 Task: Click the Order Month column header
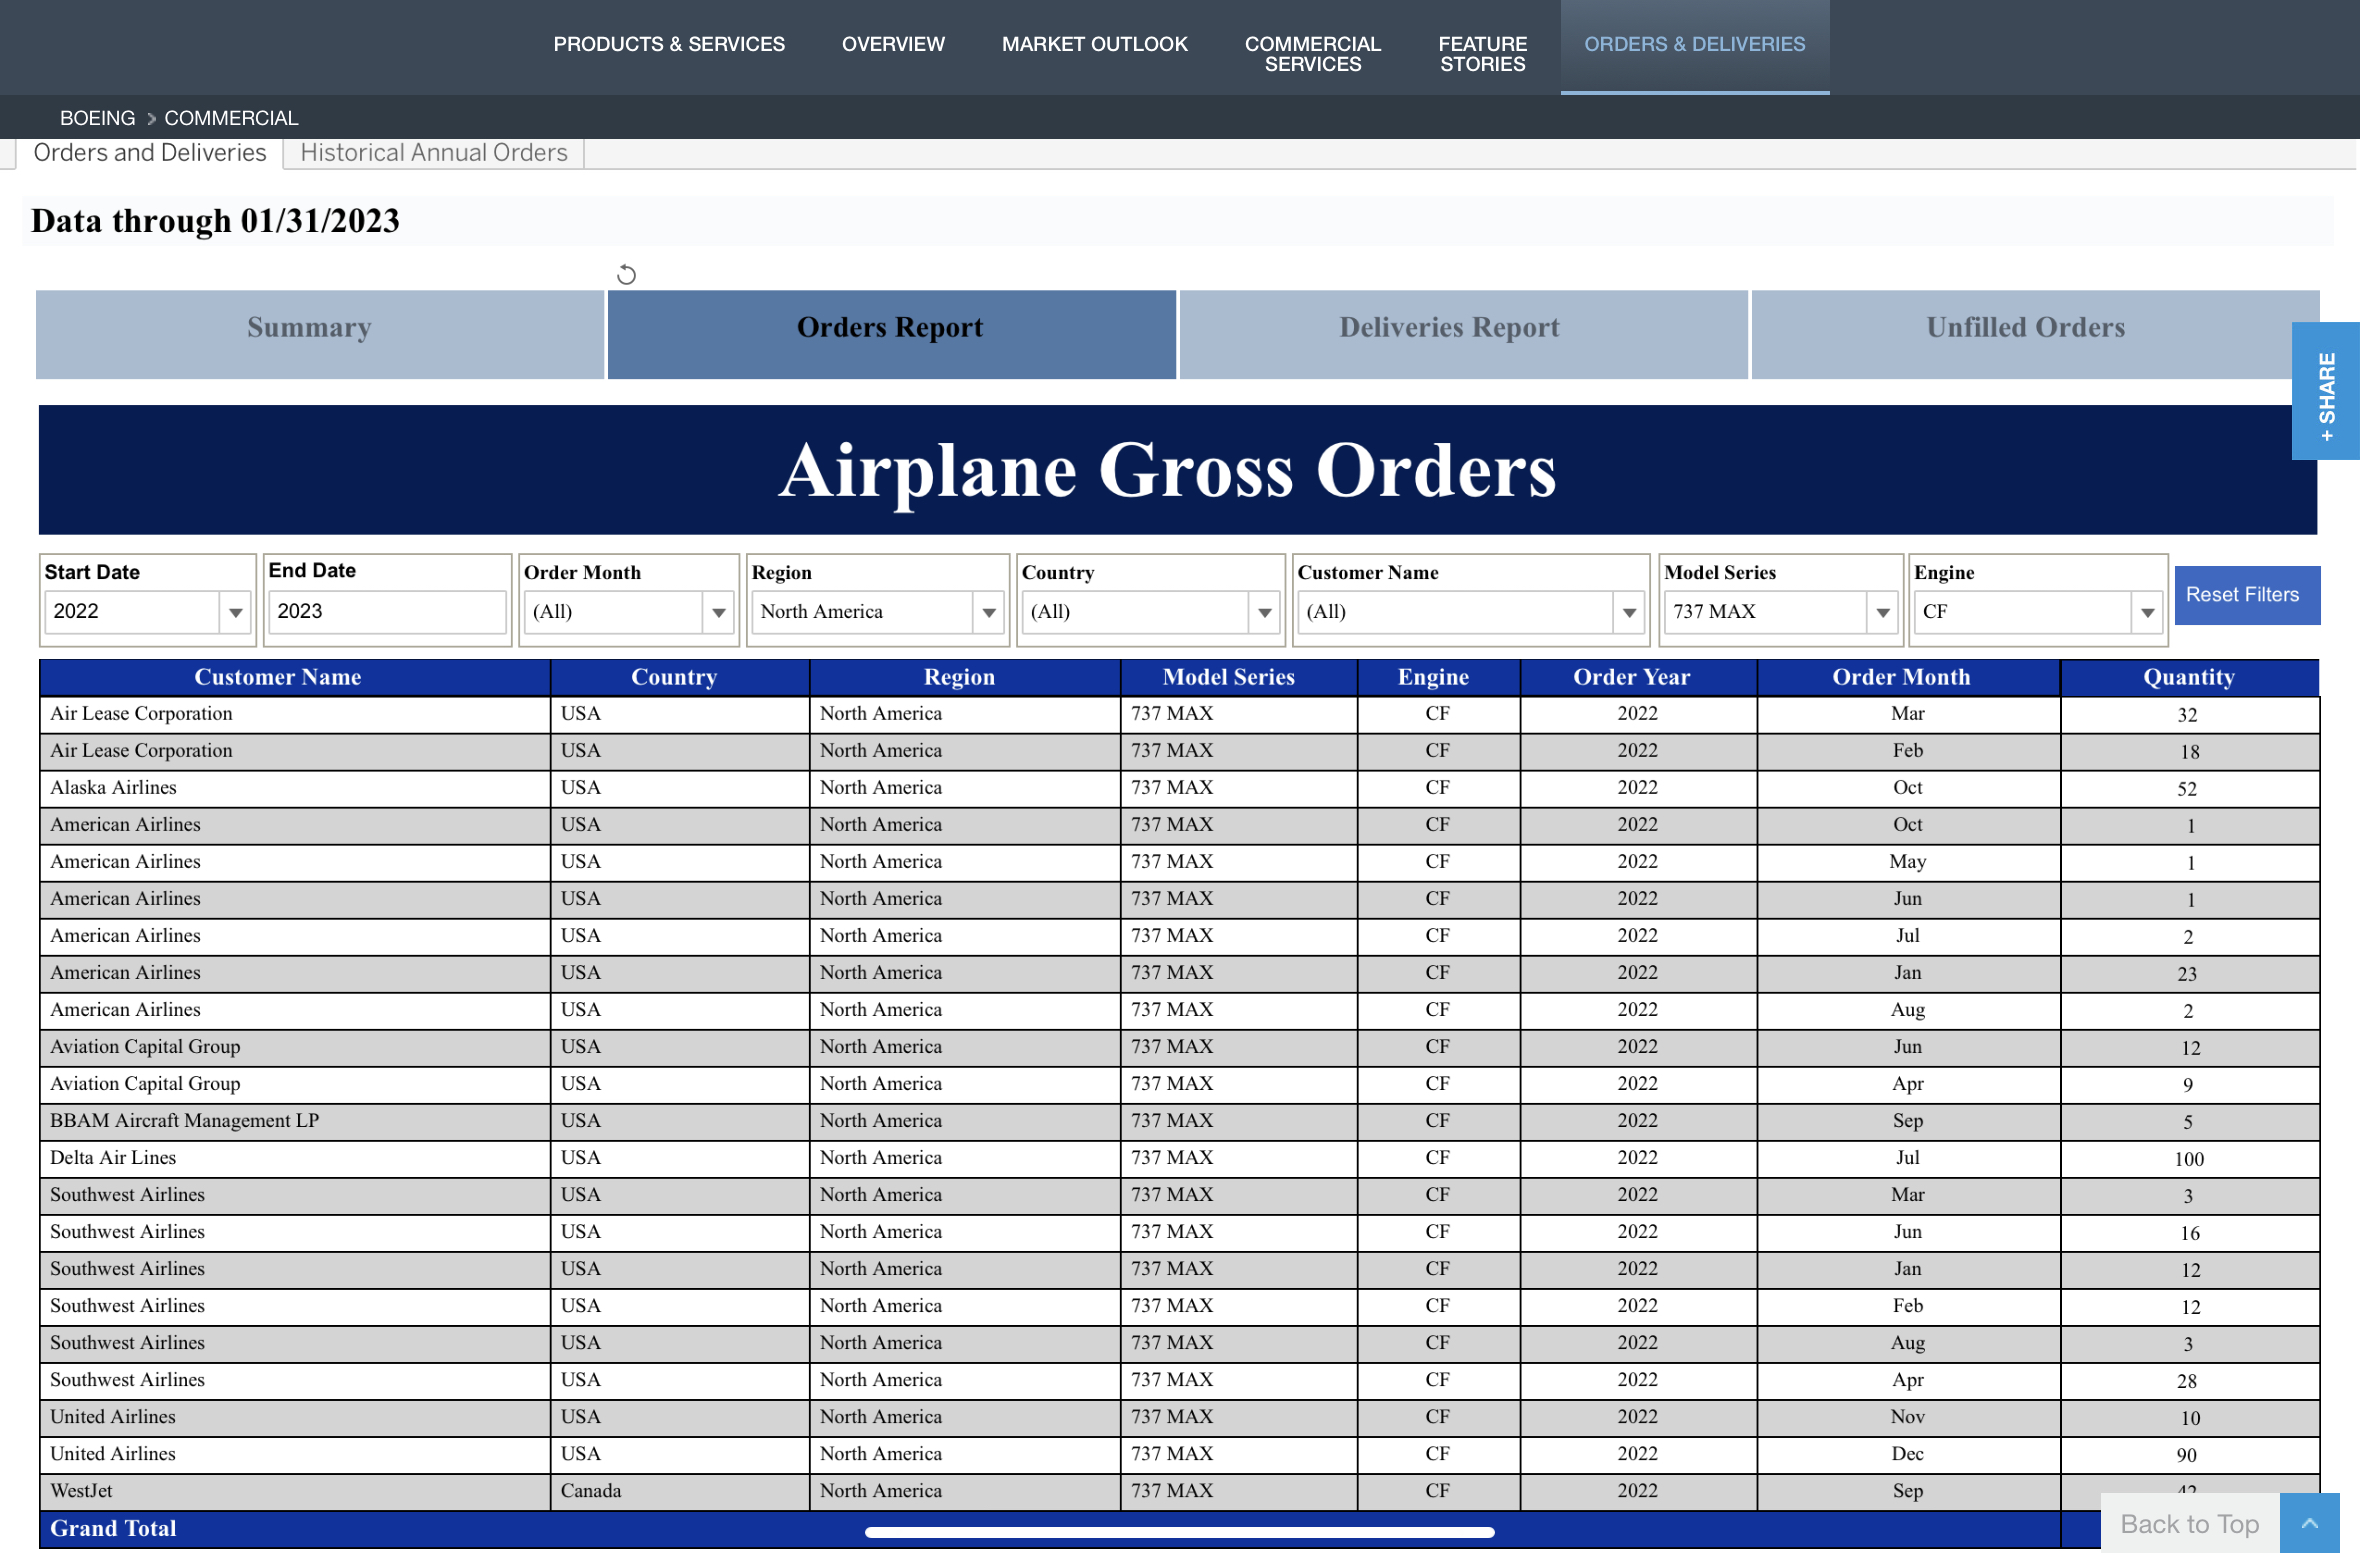(1908, 677)
